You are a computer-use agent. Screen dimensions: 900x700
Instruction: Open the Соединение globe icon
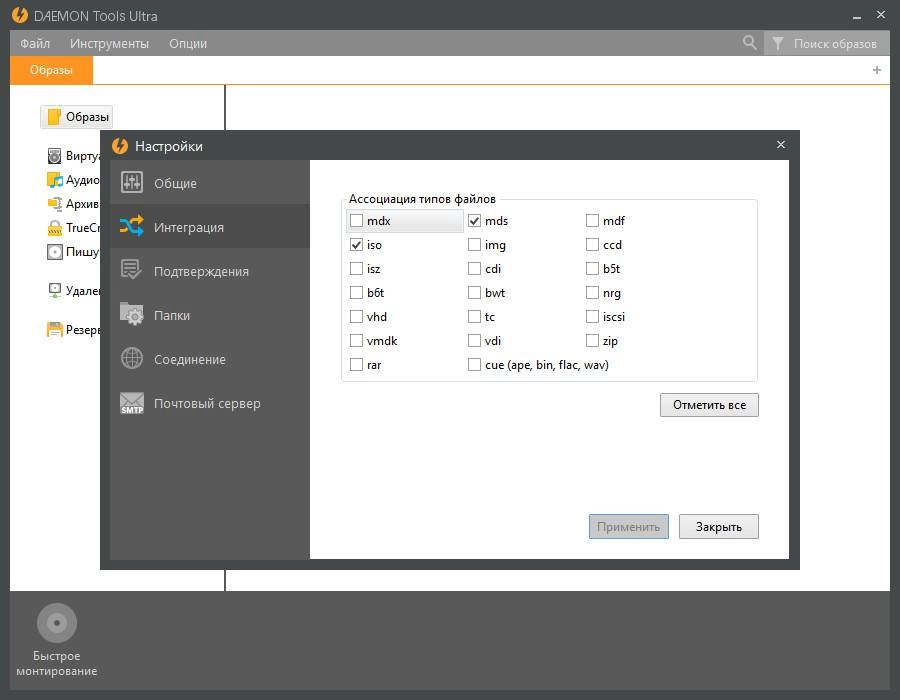click(x=132, y=358)
